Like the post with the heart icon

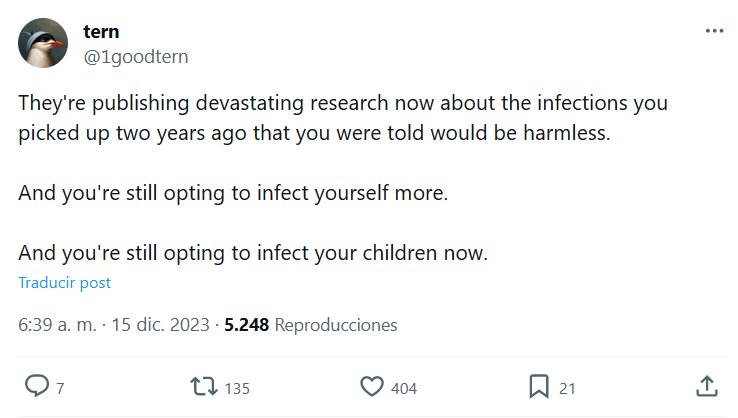(x=371, y=386)
